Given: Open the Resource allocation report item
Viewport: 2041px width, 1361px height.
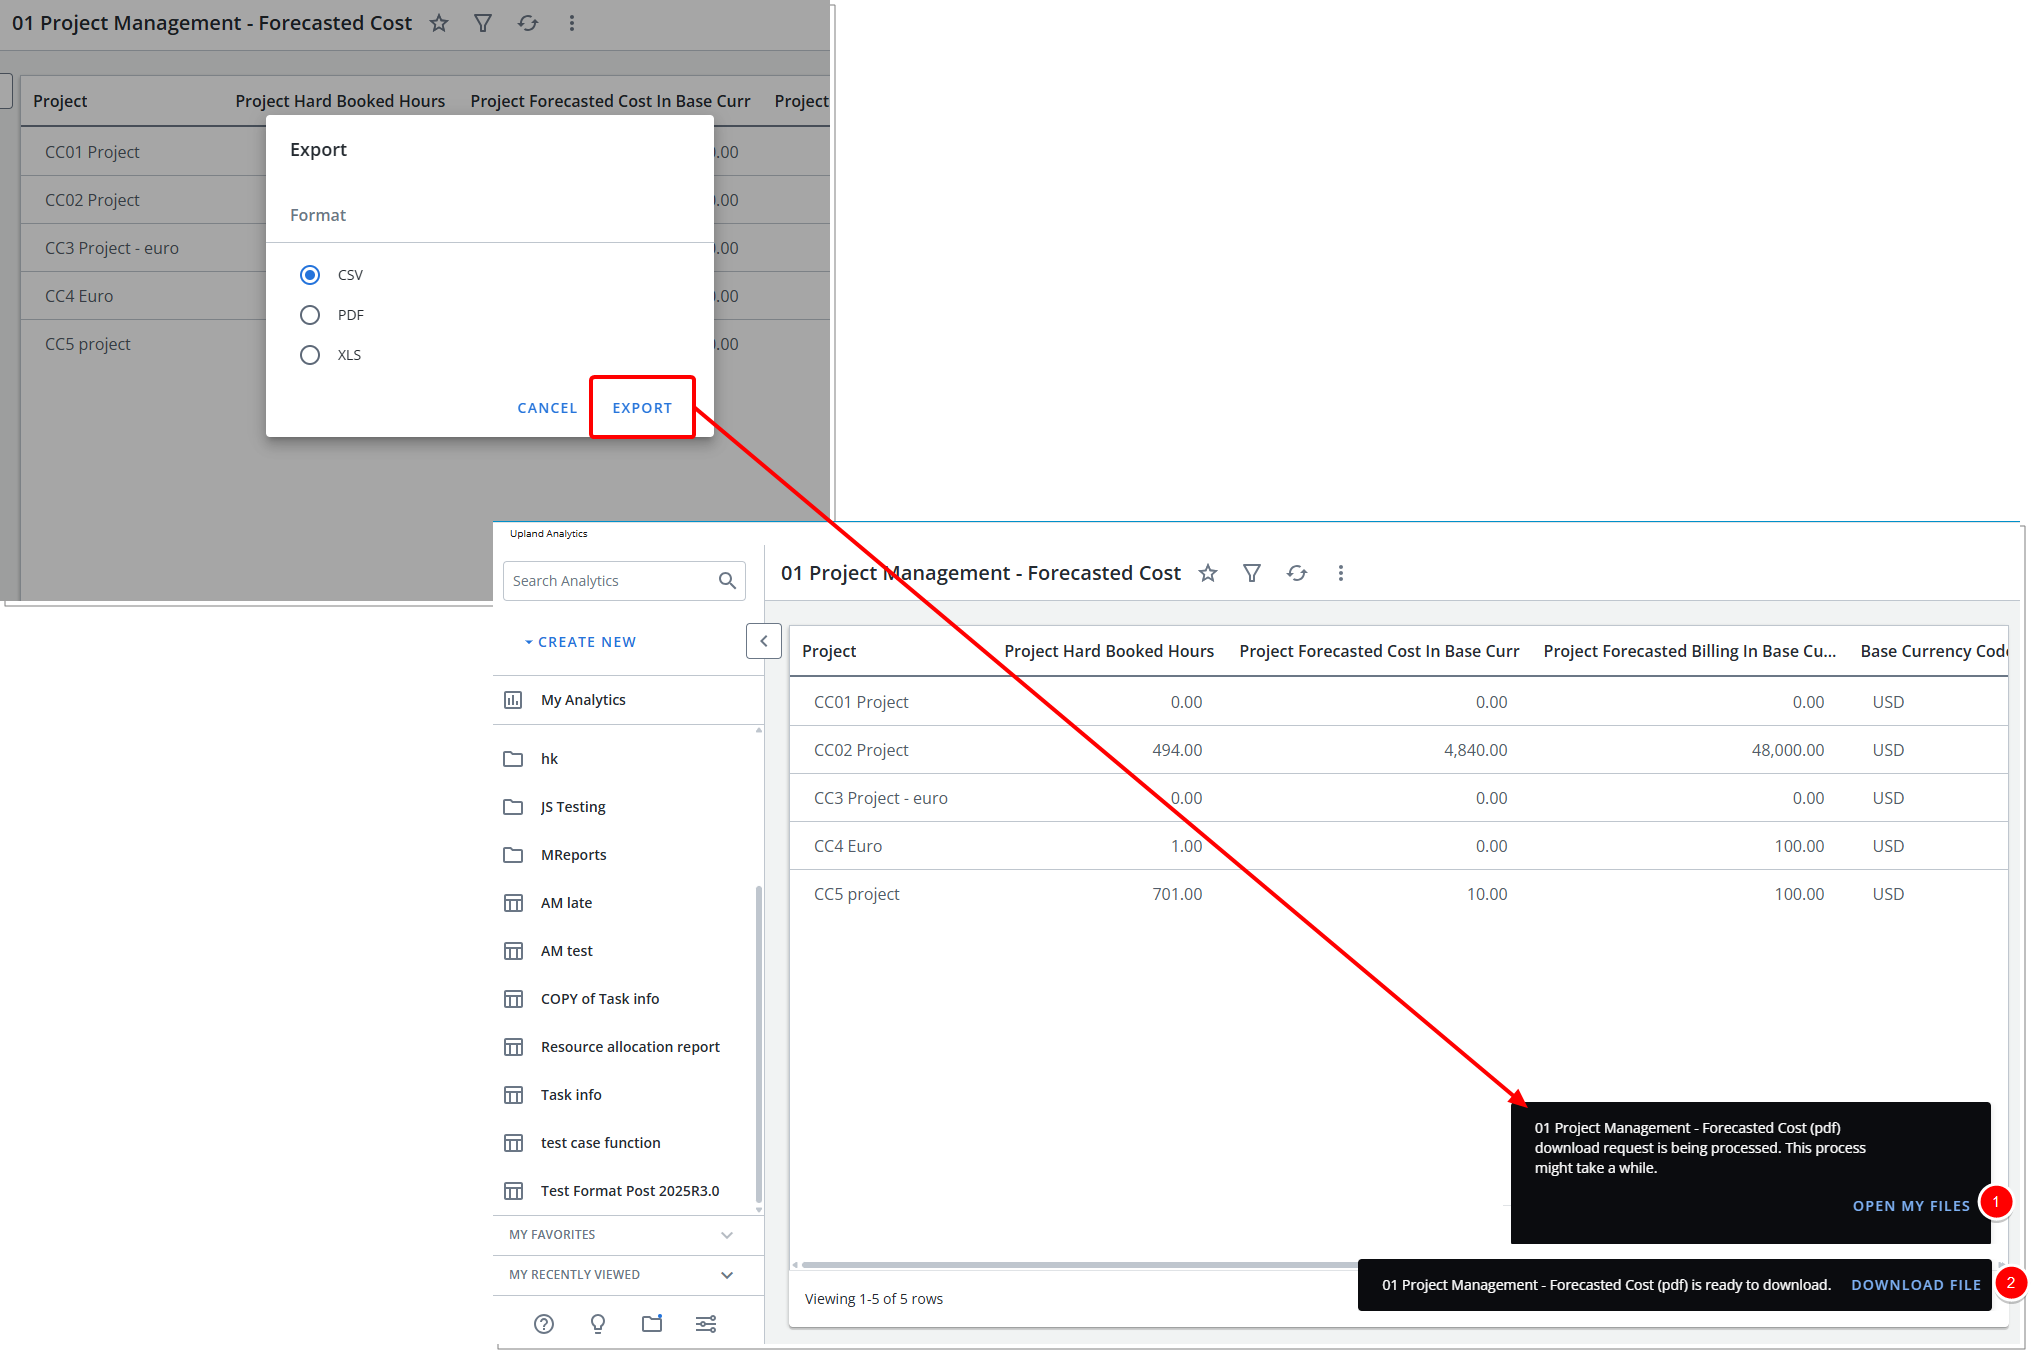Looking at the screenshot, I should point(630,1047).
